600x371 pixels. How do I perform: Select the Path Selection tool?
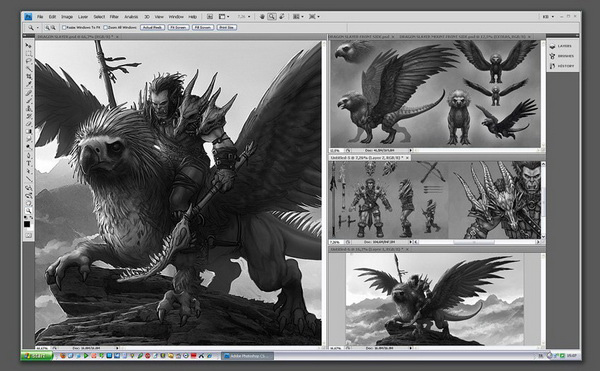tap(28, 171)
